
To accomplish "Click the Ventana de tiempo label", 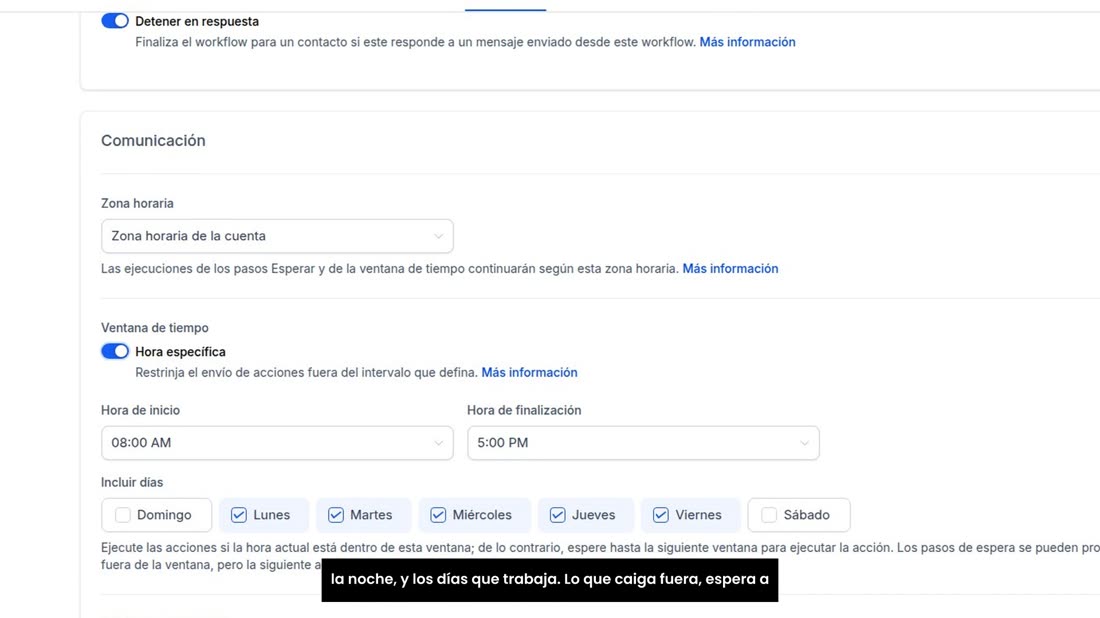I will point(154,328).
